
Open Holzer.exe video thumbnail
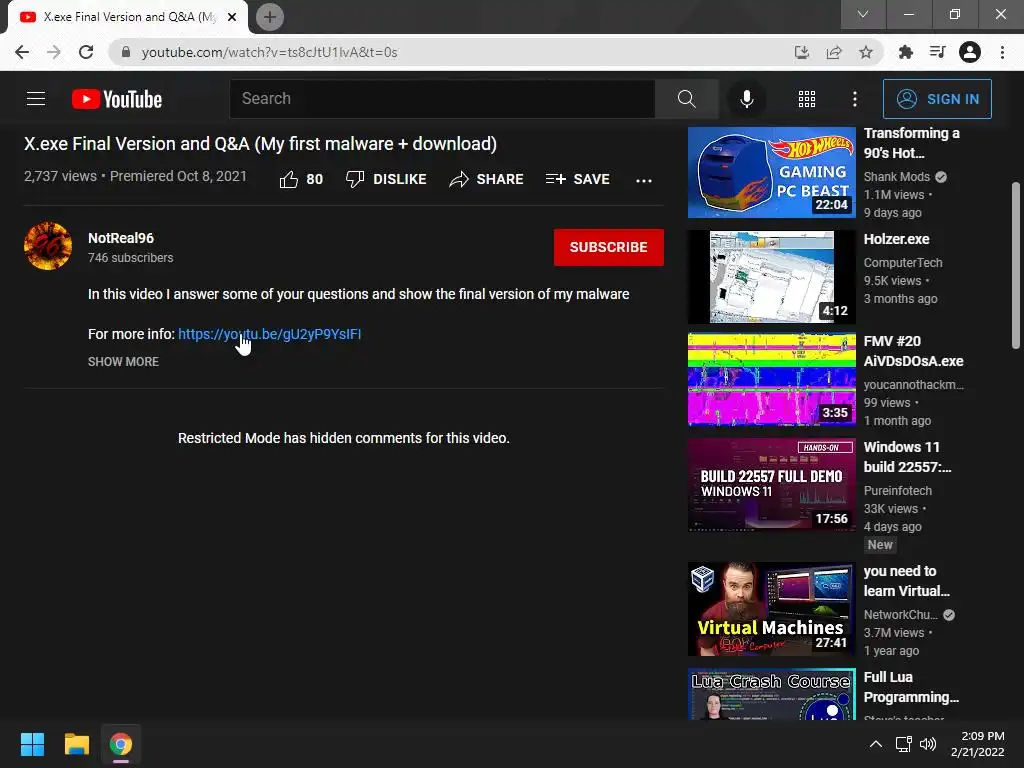tap(771, 277)
